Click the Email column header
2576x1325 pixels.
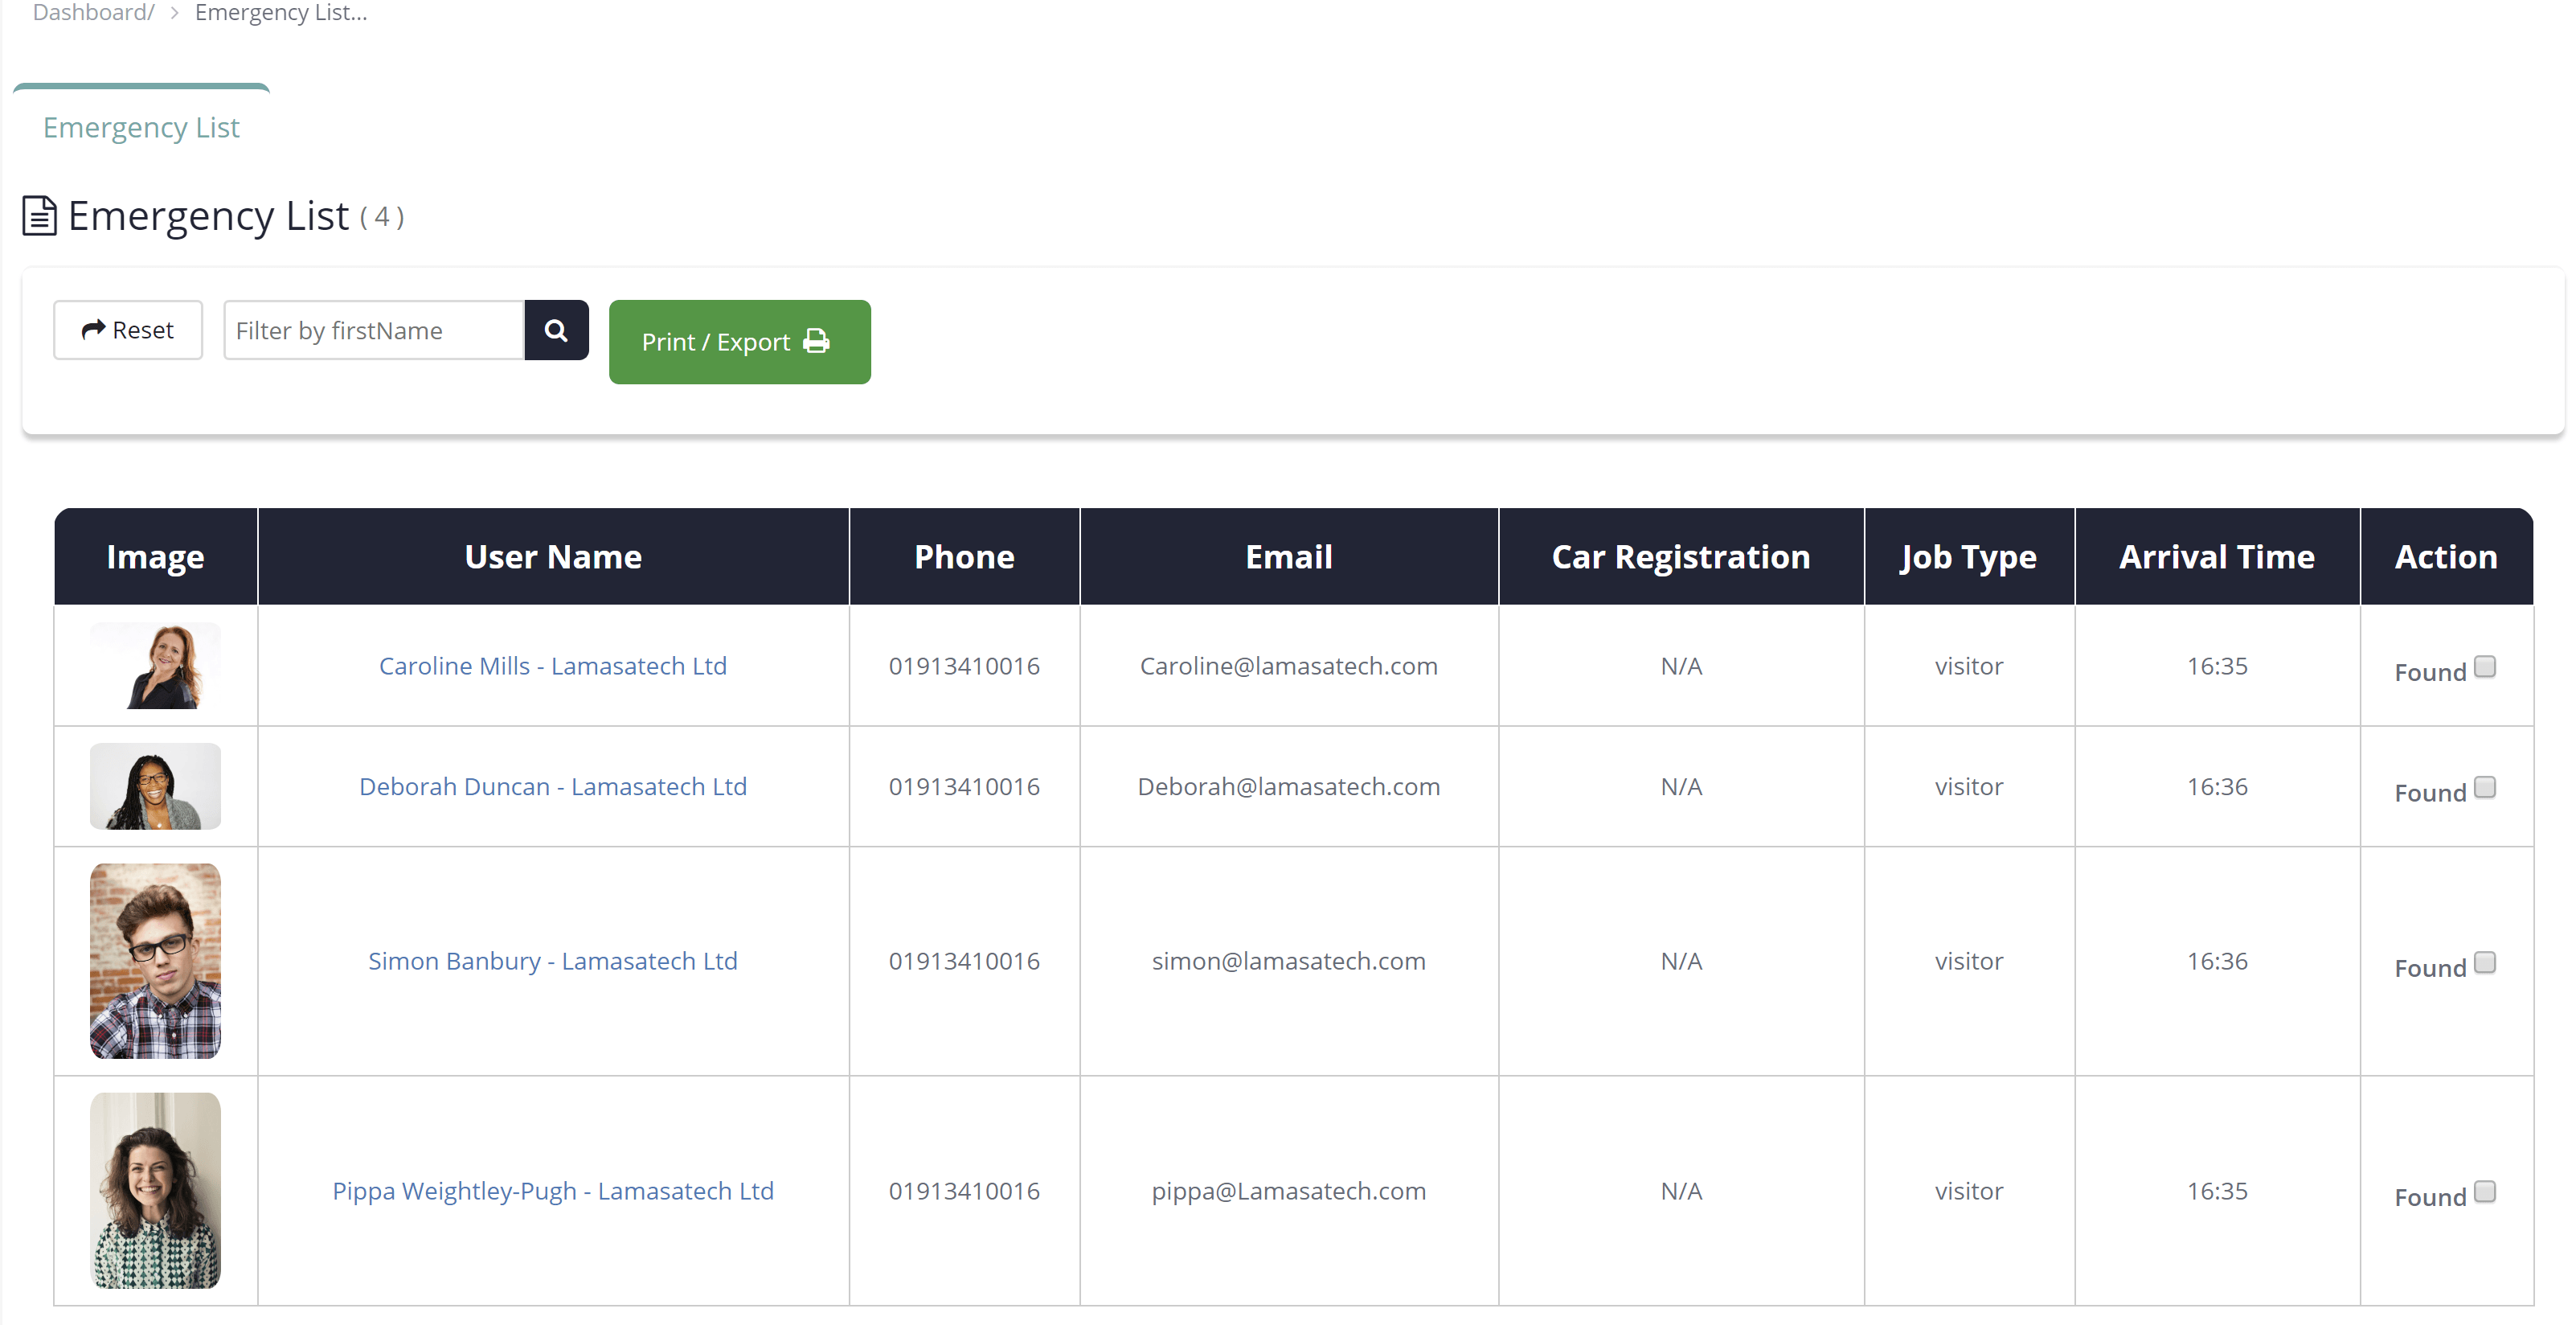[x=1289, y=557]
